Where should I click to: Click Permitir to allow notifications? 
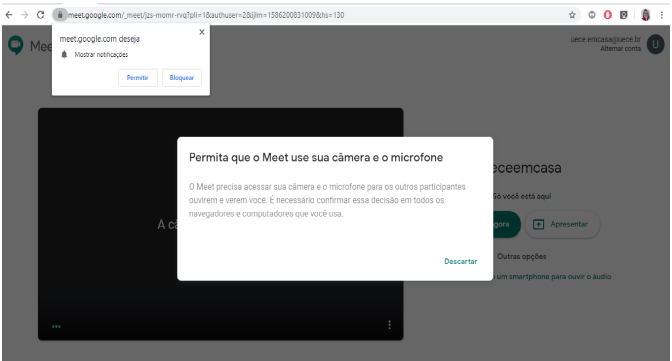pos(138,78)
